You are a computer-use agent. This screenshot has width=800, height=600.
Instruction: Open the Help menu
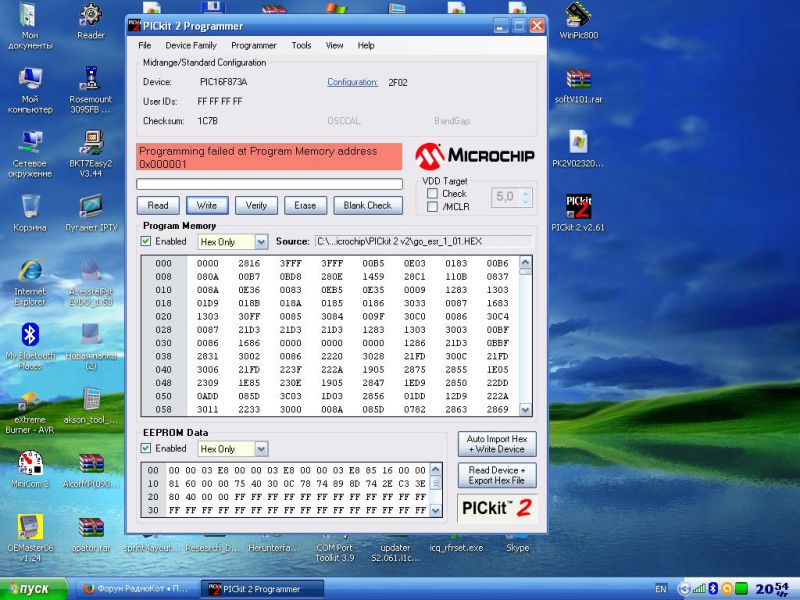366,45
